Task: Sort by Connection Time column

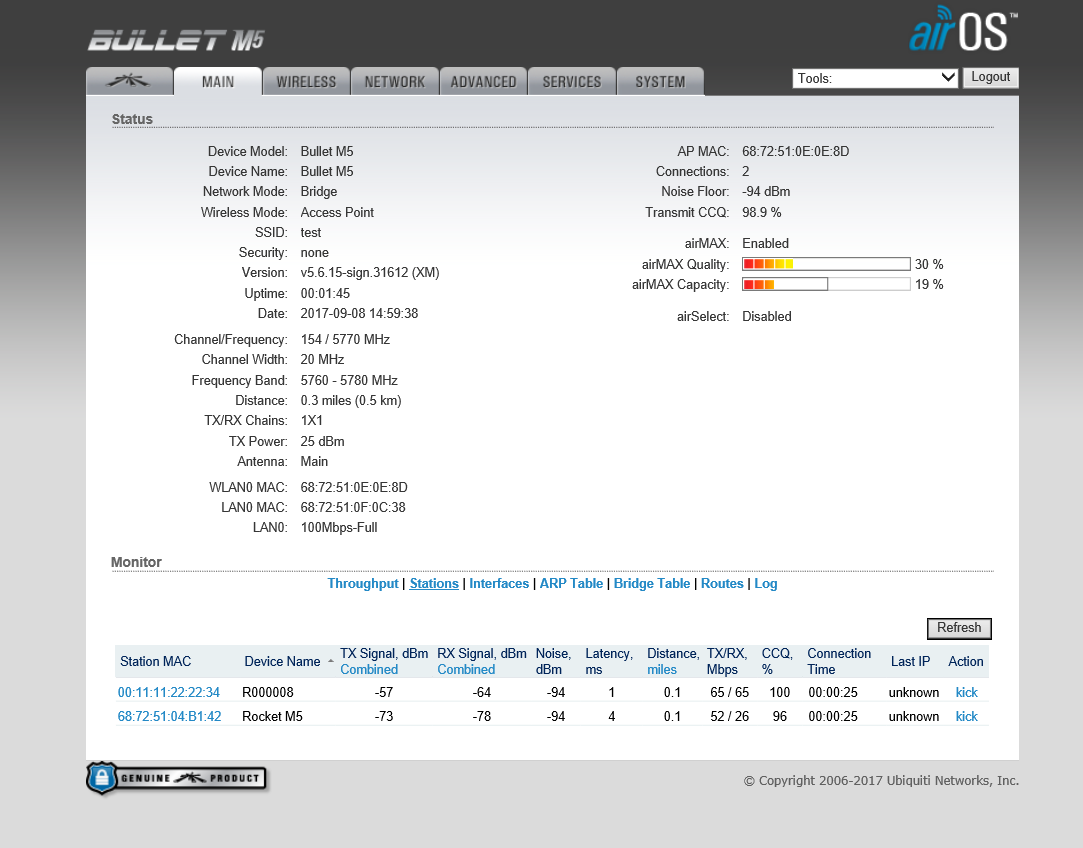Action: (x=838, y=661)
